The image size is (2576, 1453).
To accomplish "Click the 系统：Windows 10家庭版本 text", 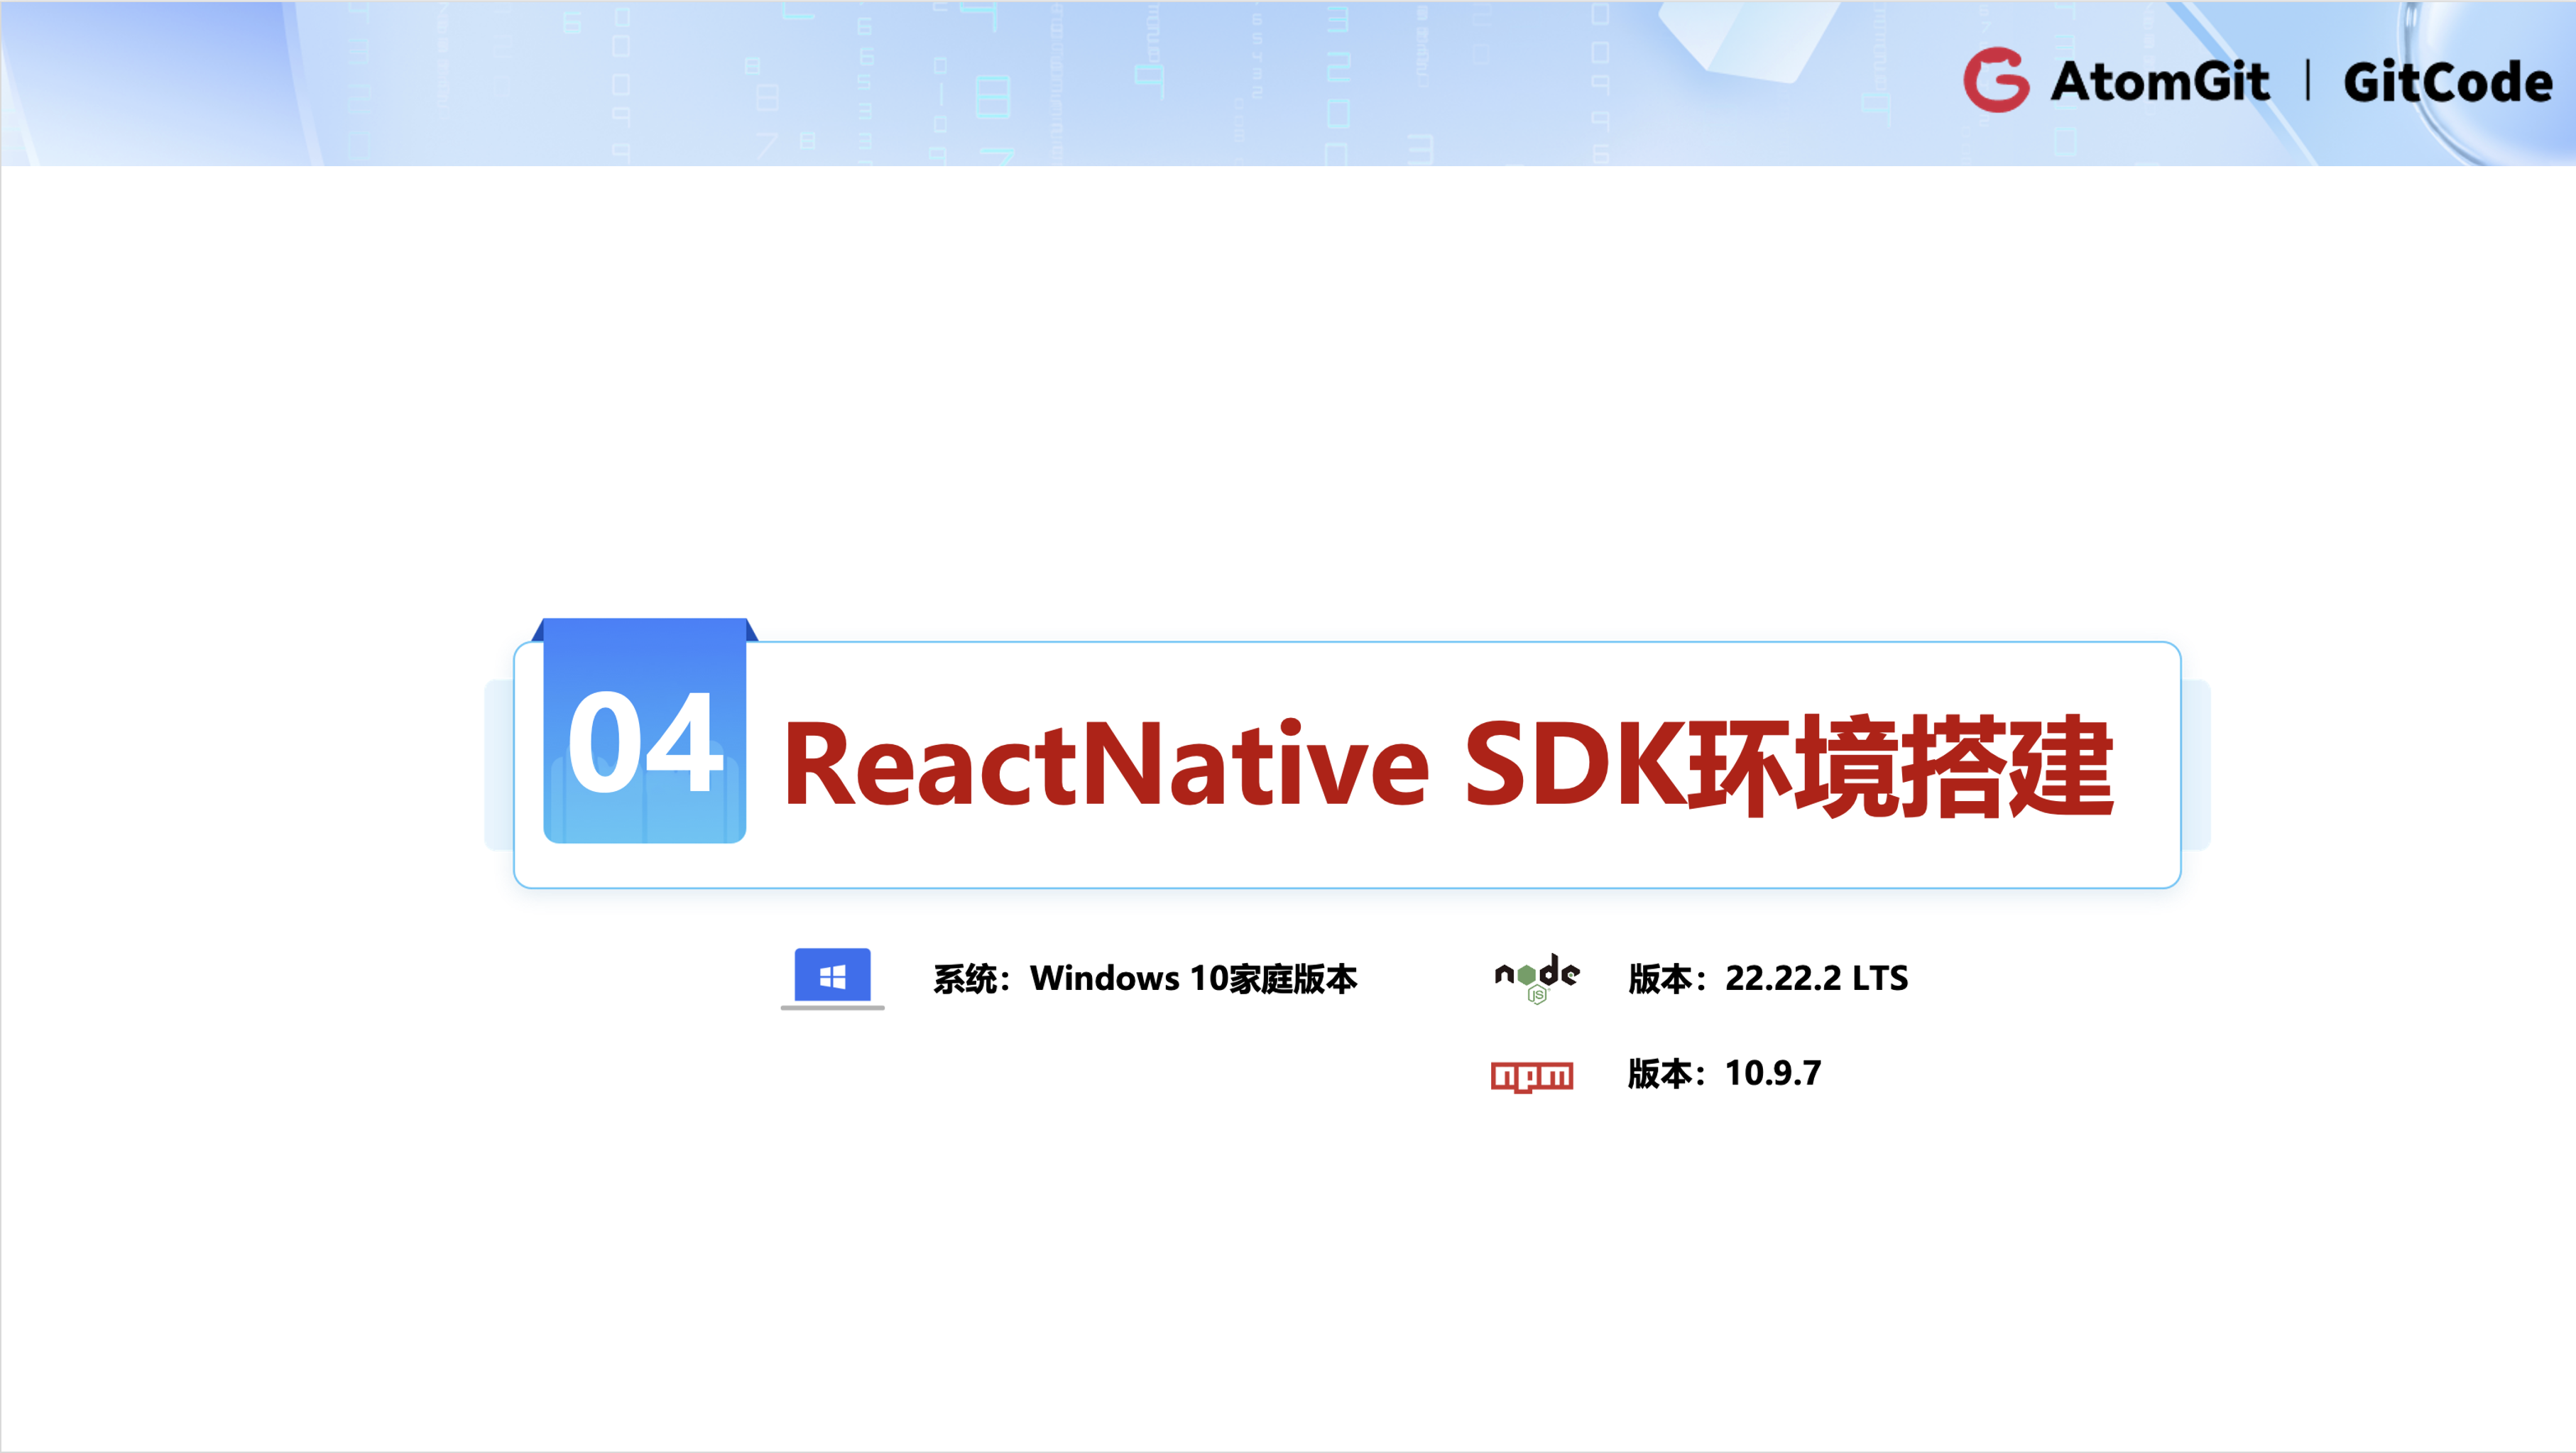I will point(1145,978).
